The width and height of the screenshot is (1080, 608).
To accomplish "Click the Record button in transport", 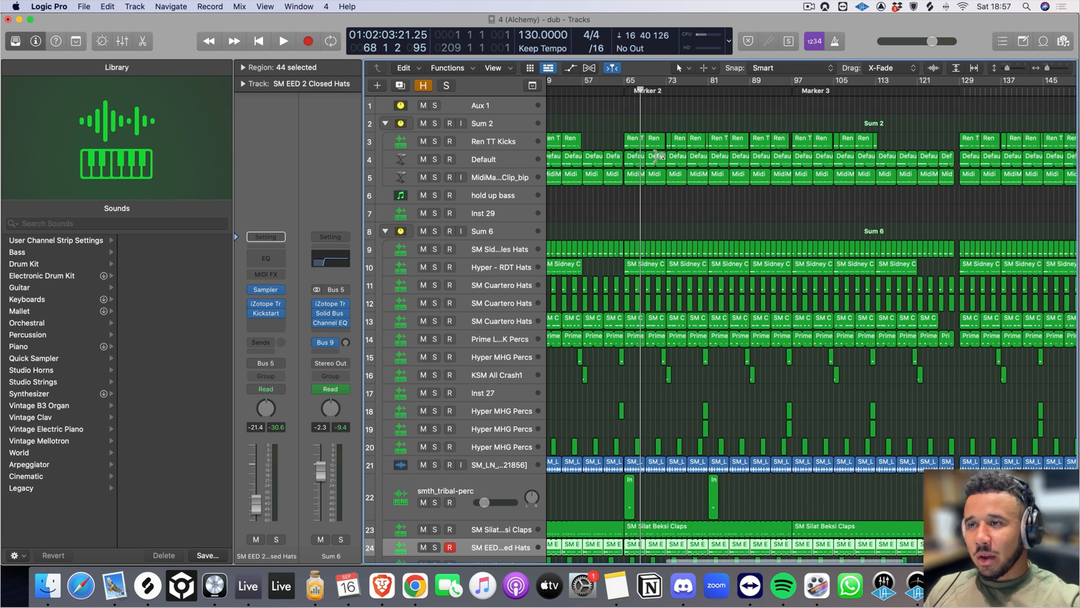I will pyautogui.click(x=308, y=41).
